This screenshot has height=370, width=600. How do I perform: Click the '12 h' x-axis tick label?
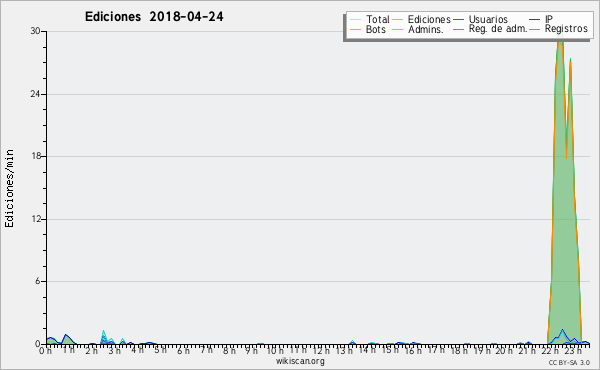pyautogui.click(x=321, y=350)
